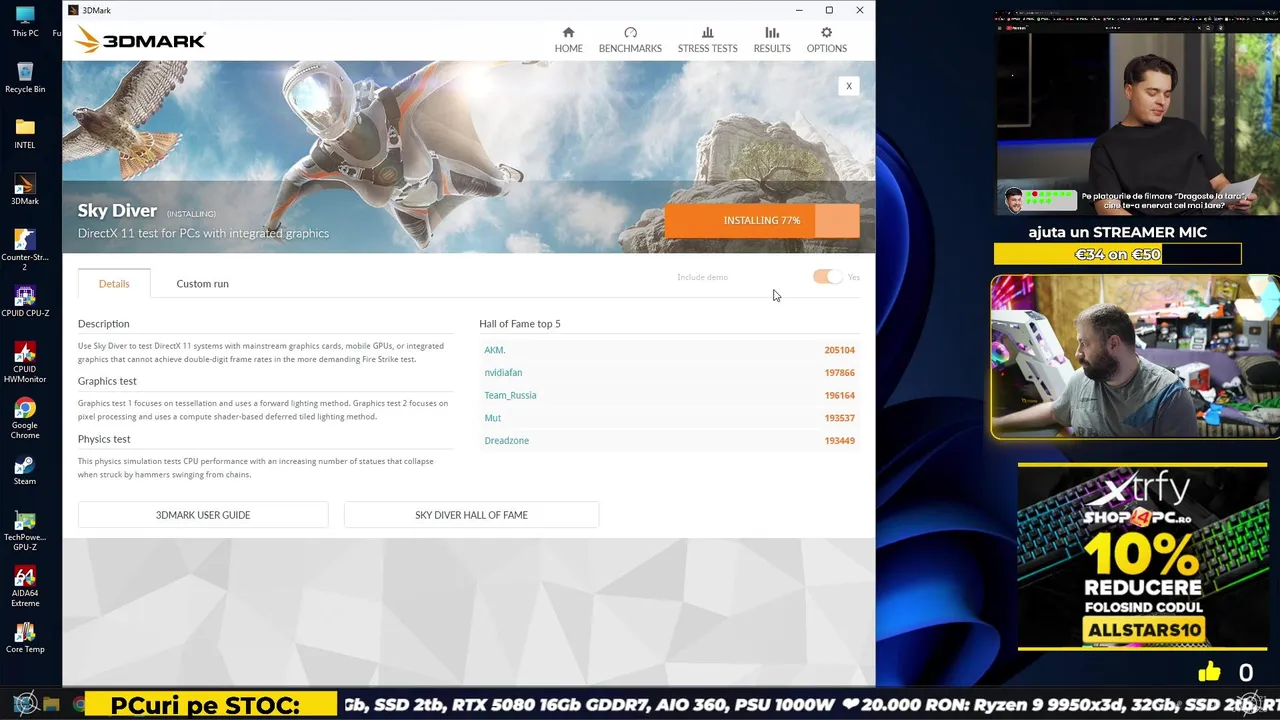Screen dimensions: 1280x720
Task: Select nvidiafan in Hall of Fame
Action: coord(503,373)
